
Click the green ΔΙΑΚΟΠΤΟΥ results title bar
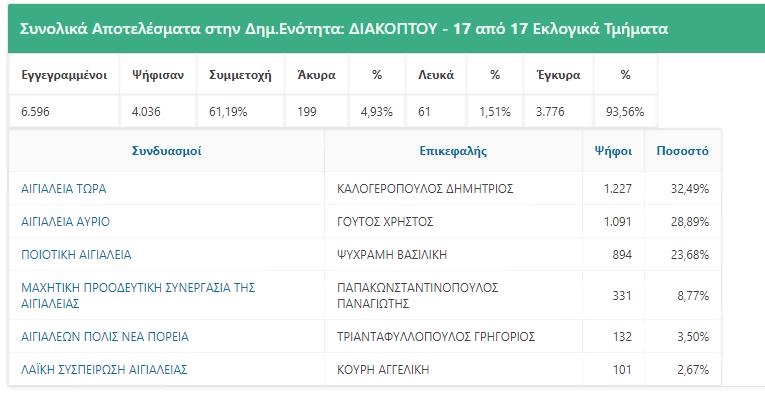[x=386, y=29]
